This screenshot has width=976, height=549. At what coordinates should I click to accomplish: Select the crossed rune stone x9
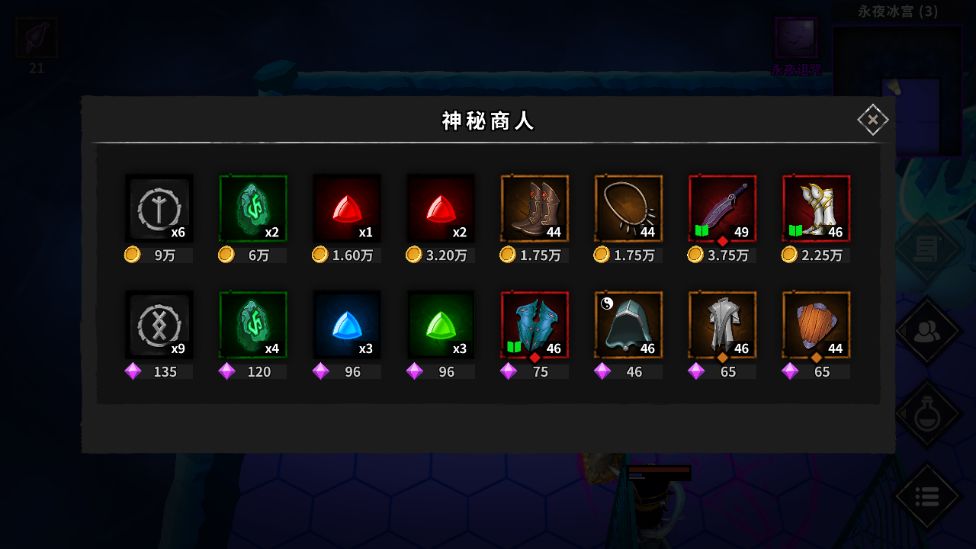click(x=159, y=324)
